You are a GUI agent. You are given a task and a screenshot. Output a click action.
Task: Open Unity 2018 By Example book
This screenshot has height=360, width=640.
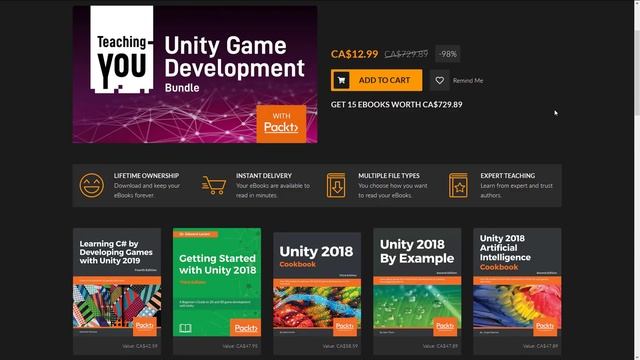[417, 282]
